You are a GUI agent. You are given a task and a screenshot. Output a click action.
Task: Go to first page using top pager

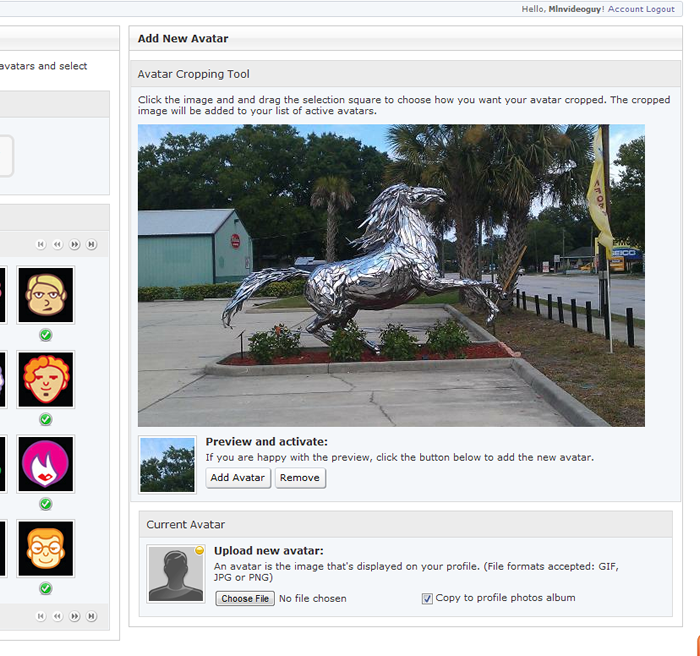click(41, 244)
